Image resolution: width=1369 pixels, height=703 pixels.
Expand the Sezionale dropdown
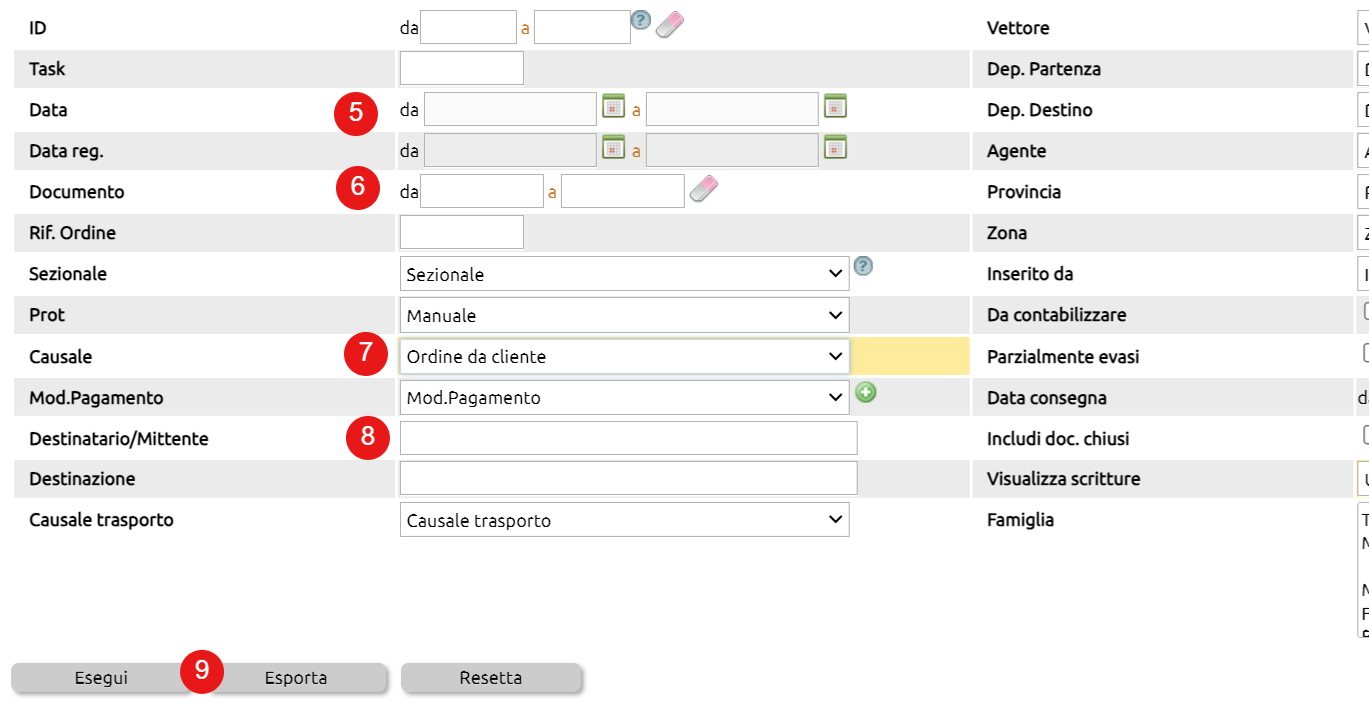coord(625,274)
